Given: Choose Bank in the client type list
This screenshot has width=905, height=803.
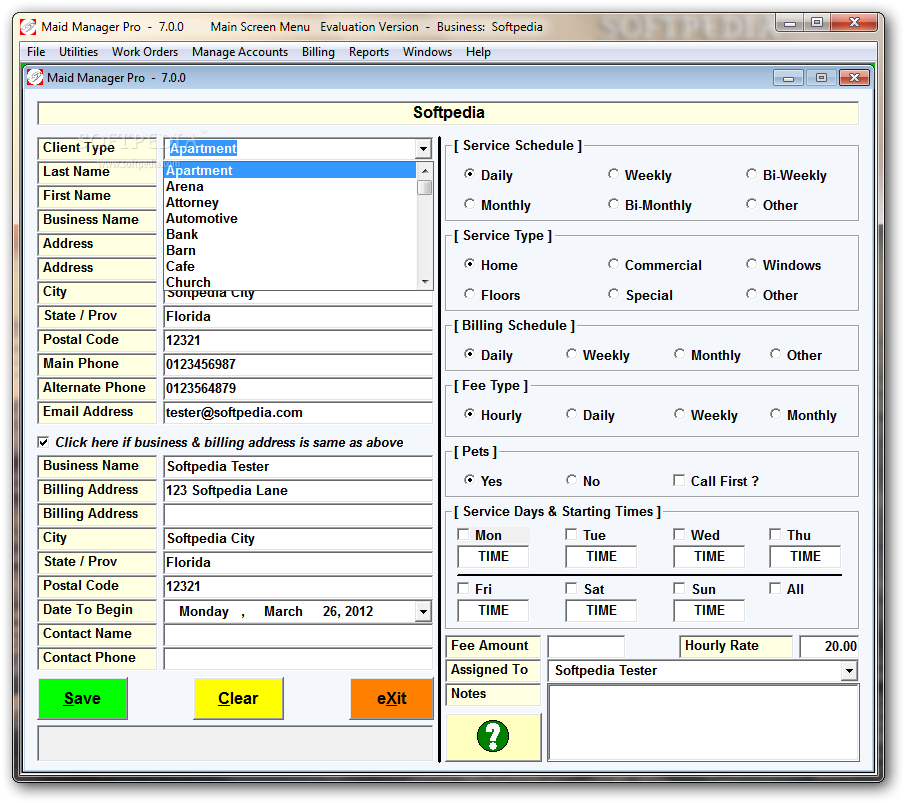Looking at the screenshot, I should coord(290,234).
